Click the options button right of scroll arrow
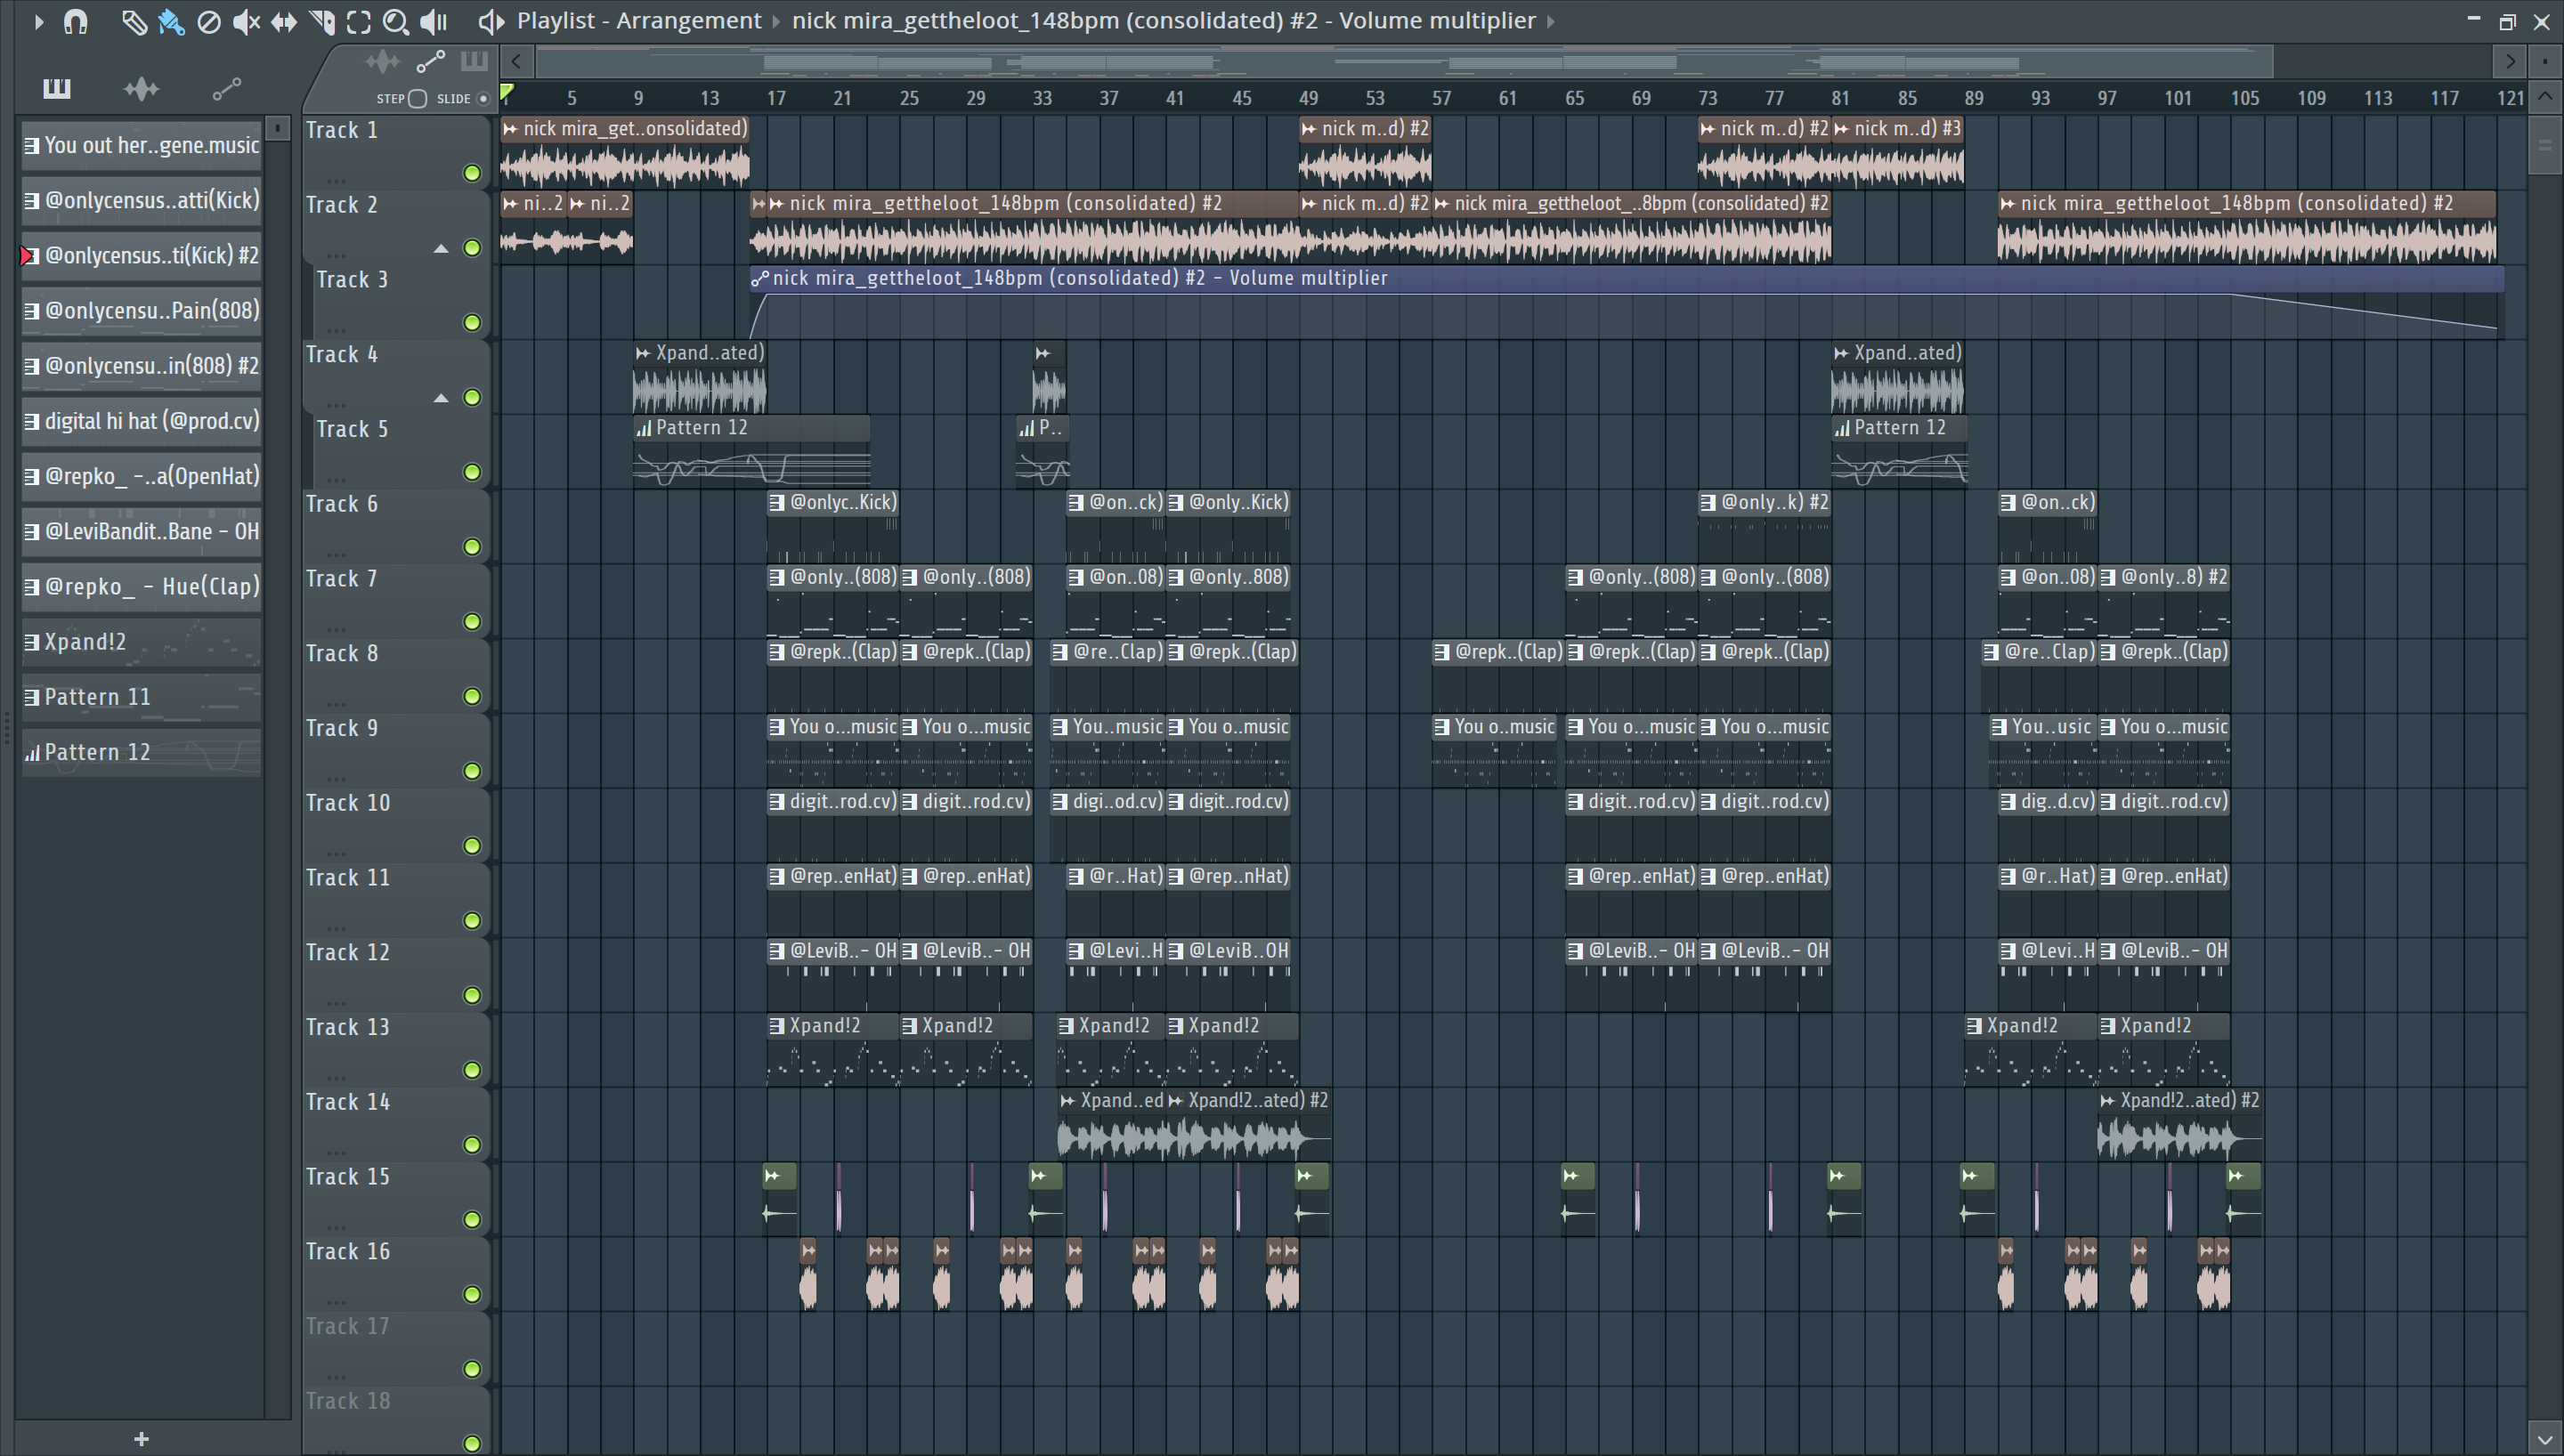This screenshot has width=2564, height=1456. pos(2545,62)
